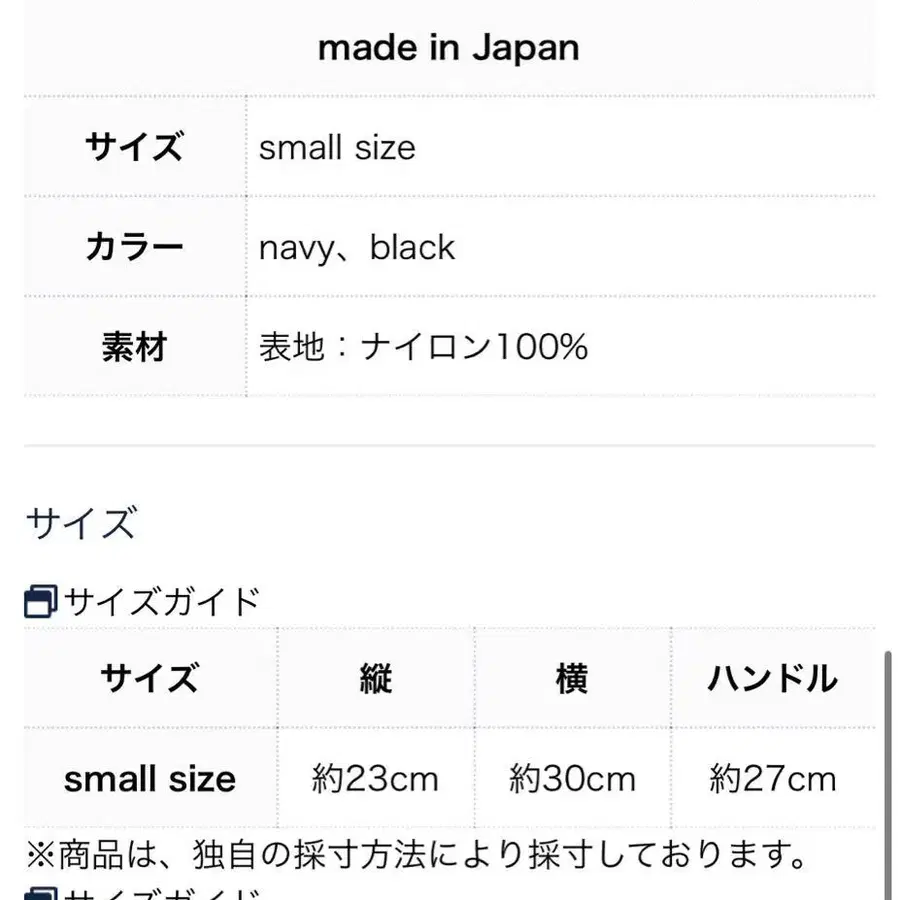Click the 約27cm handle cell
The height and width of the screenshot is (900, 900).
point(773,779)
